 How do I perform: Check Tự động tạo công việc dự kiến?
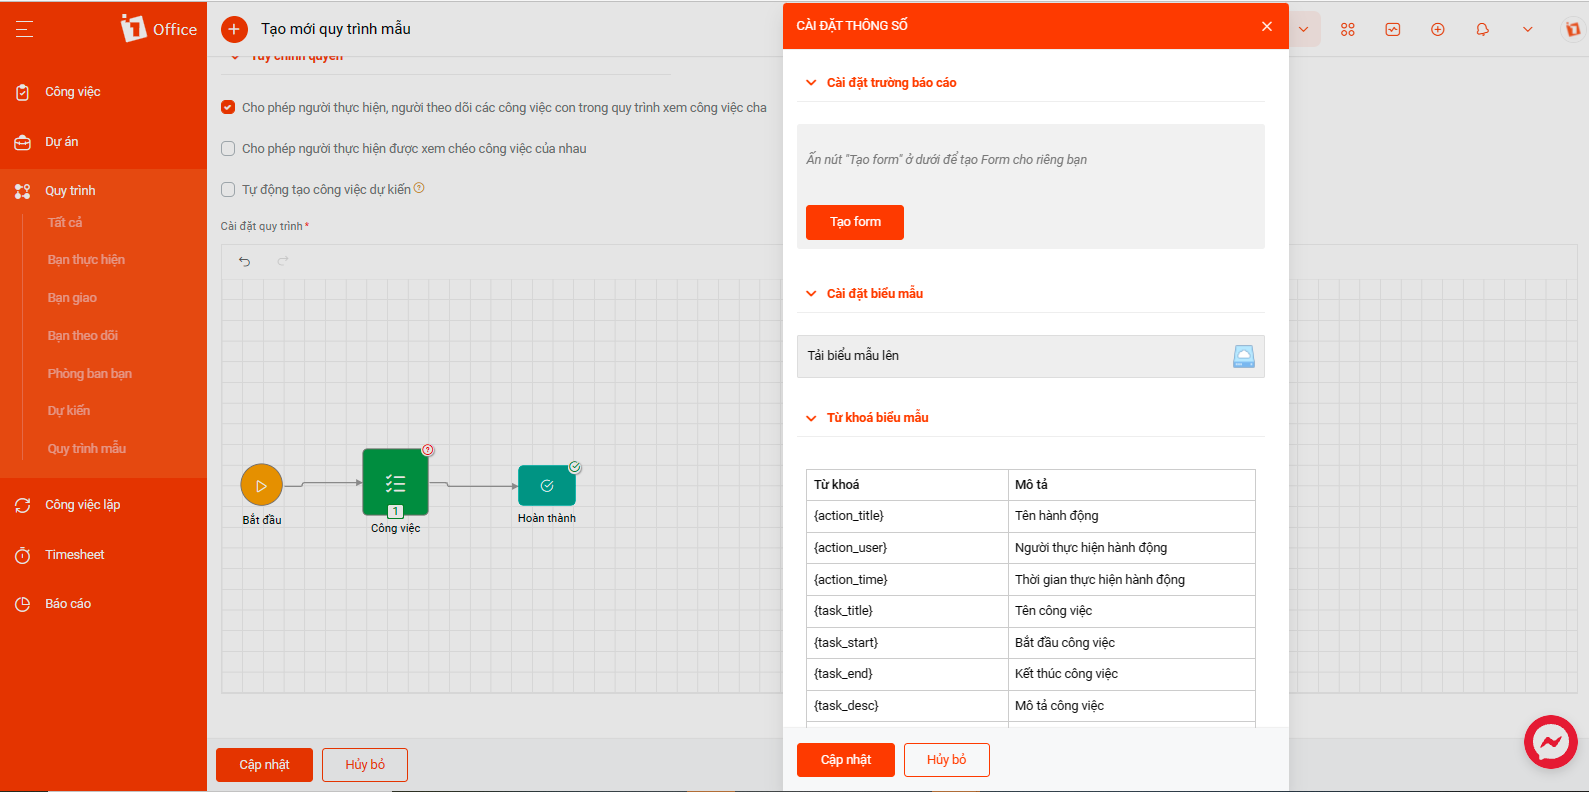click(x=228, y=189)
